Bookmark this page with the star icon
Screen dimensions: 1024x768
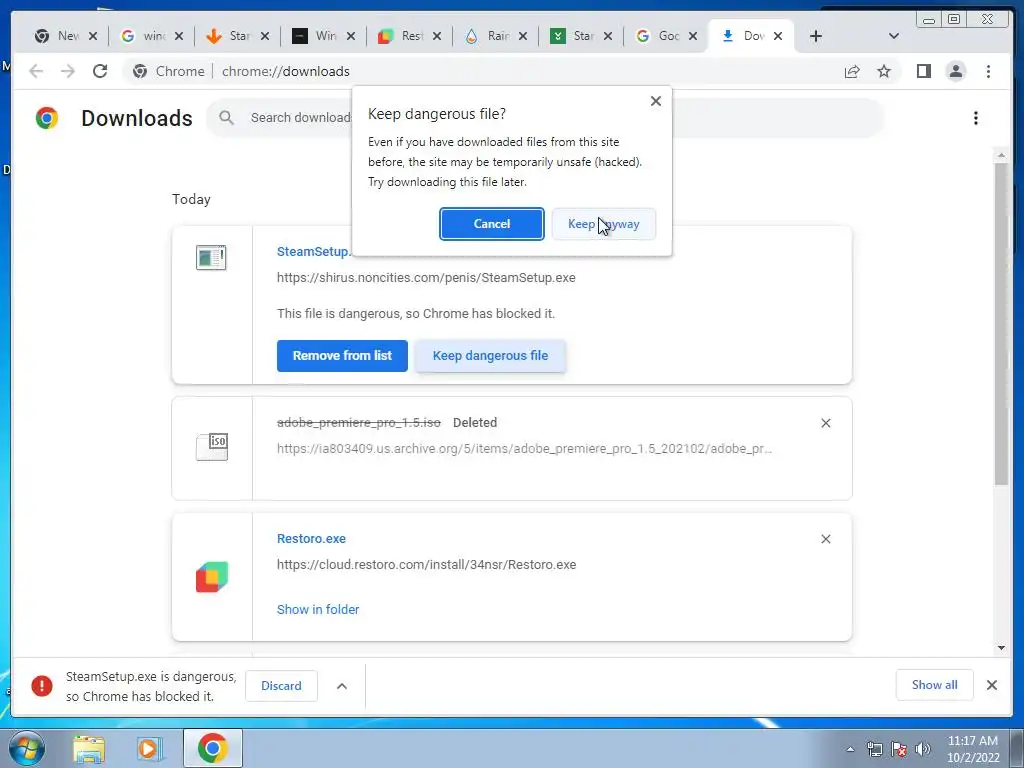[x=884, y=71]
